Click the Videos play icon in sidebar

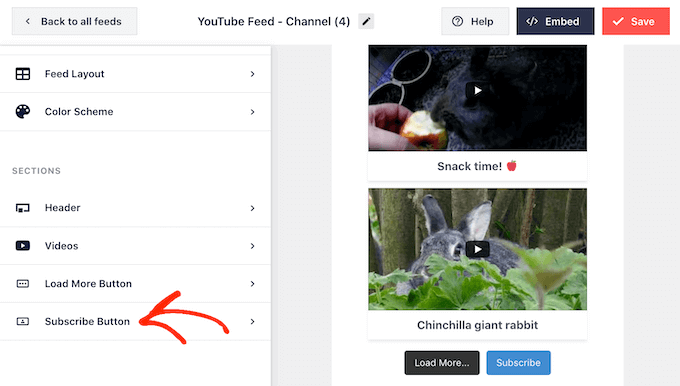click(23, 245)
